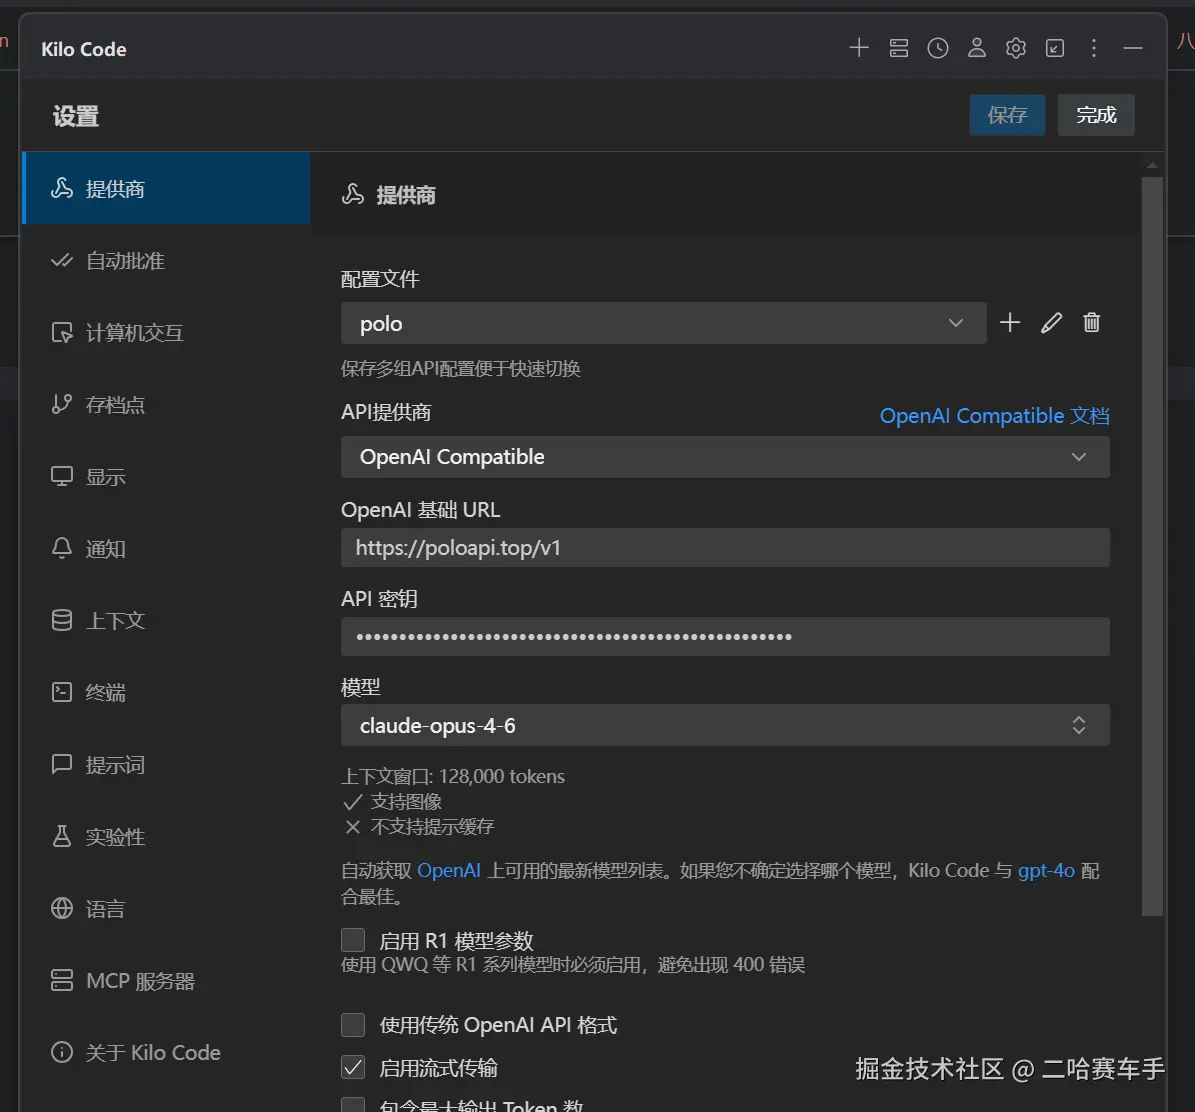Delete the polo profile with trash icon
Image resolution: width=1195 pixels, height=1112 pixels.
click(x=1091, y=322)
